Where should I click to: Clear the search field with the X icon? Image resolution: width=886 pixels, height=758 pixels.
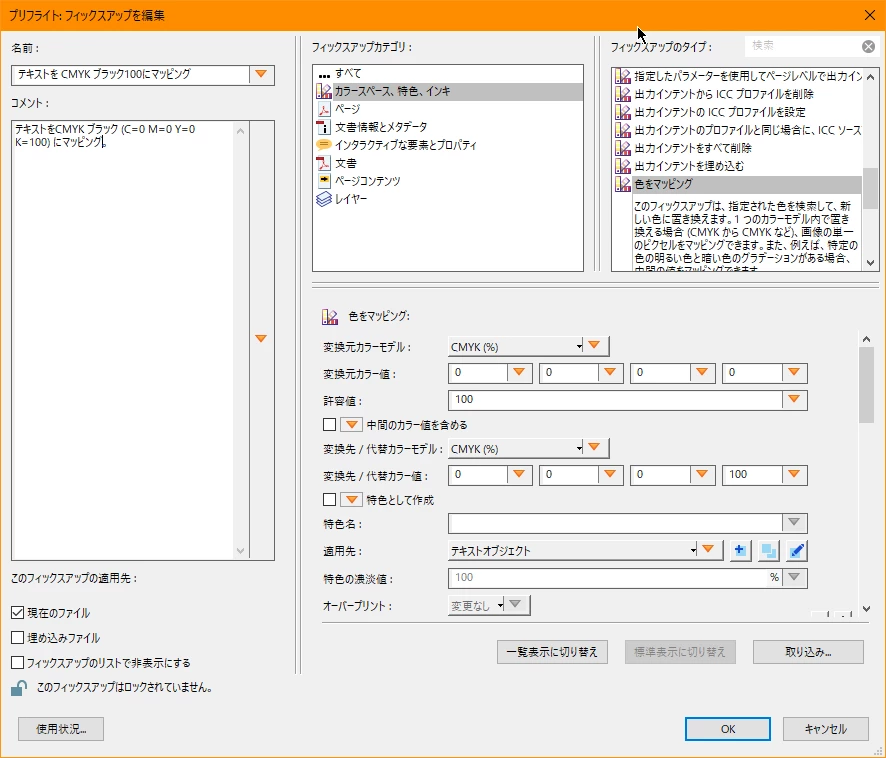[868, 46]
